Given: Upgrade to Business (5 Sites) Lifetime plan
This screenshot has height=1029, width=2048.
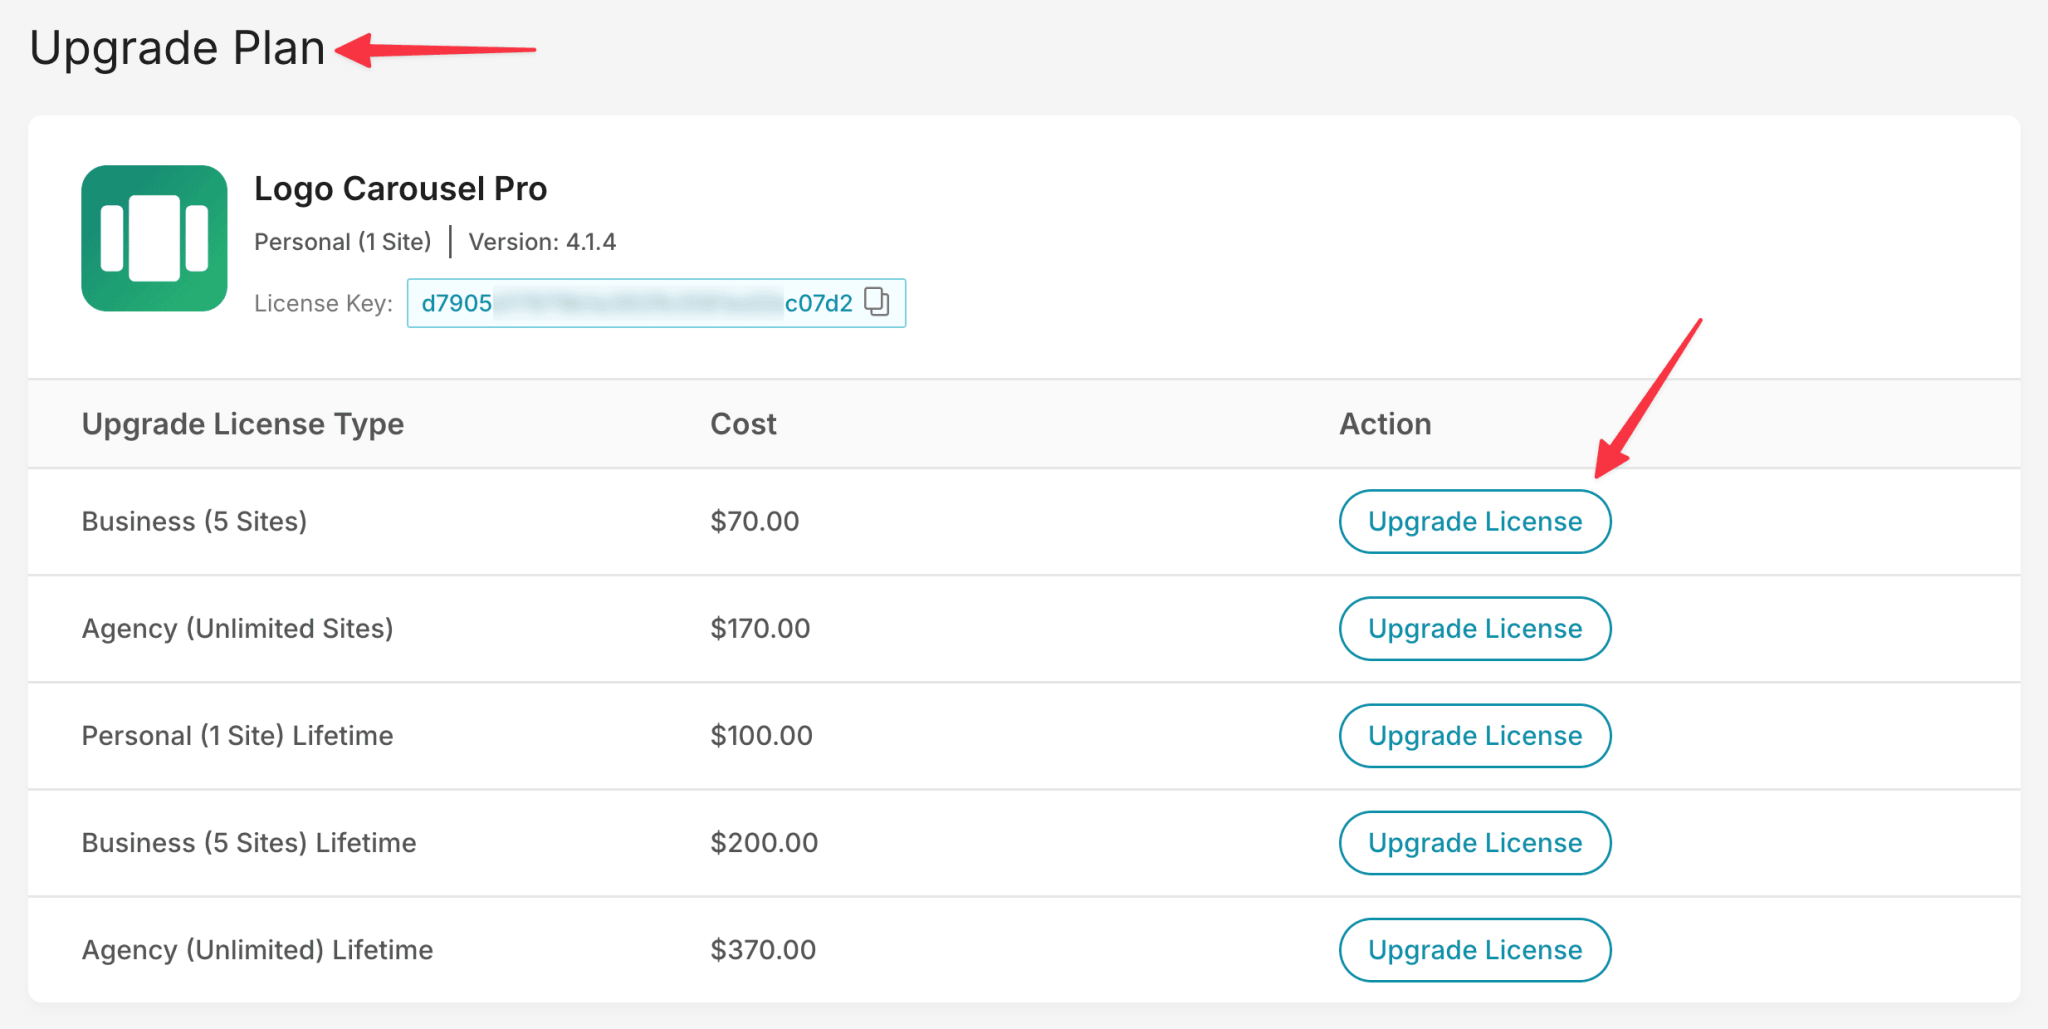Looking at the screenshot, I should point(1474,842).
